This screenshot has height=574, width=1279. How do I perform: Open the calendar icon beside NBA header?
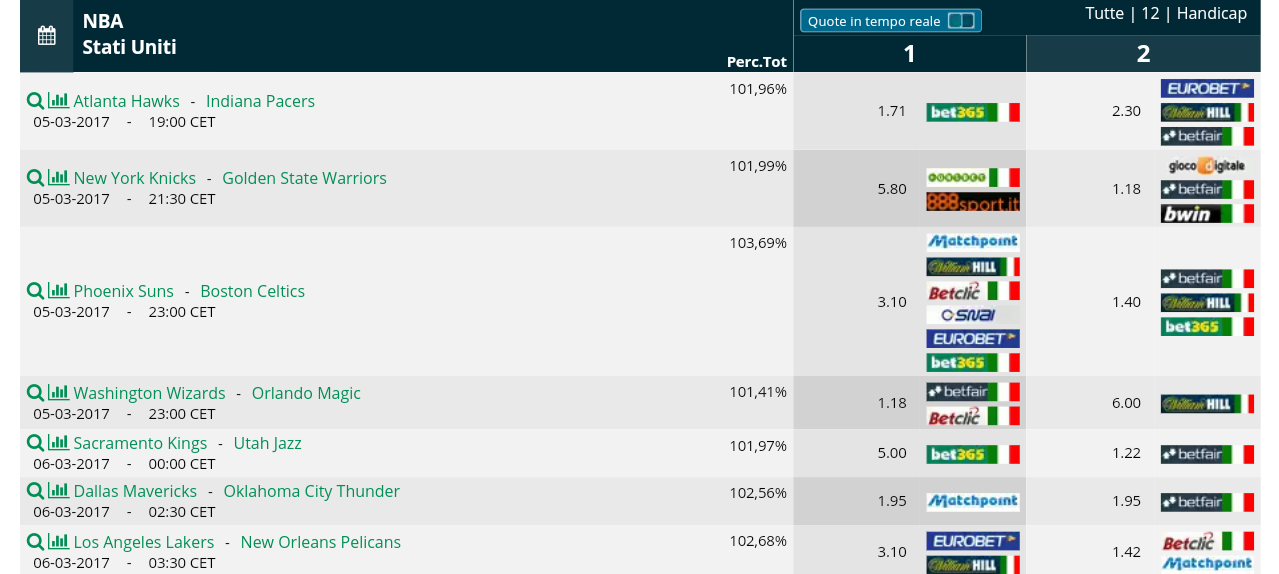[47, 36]
